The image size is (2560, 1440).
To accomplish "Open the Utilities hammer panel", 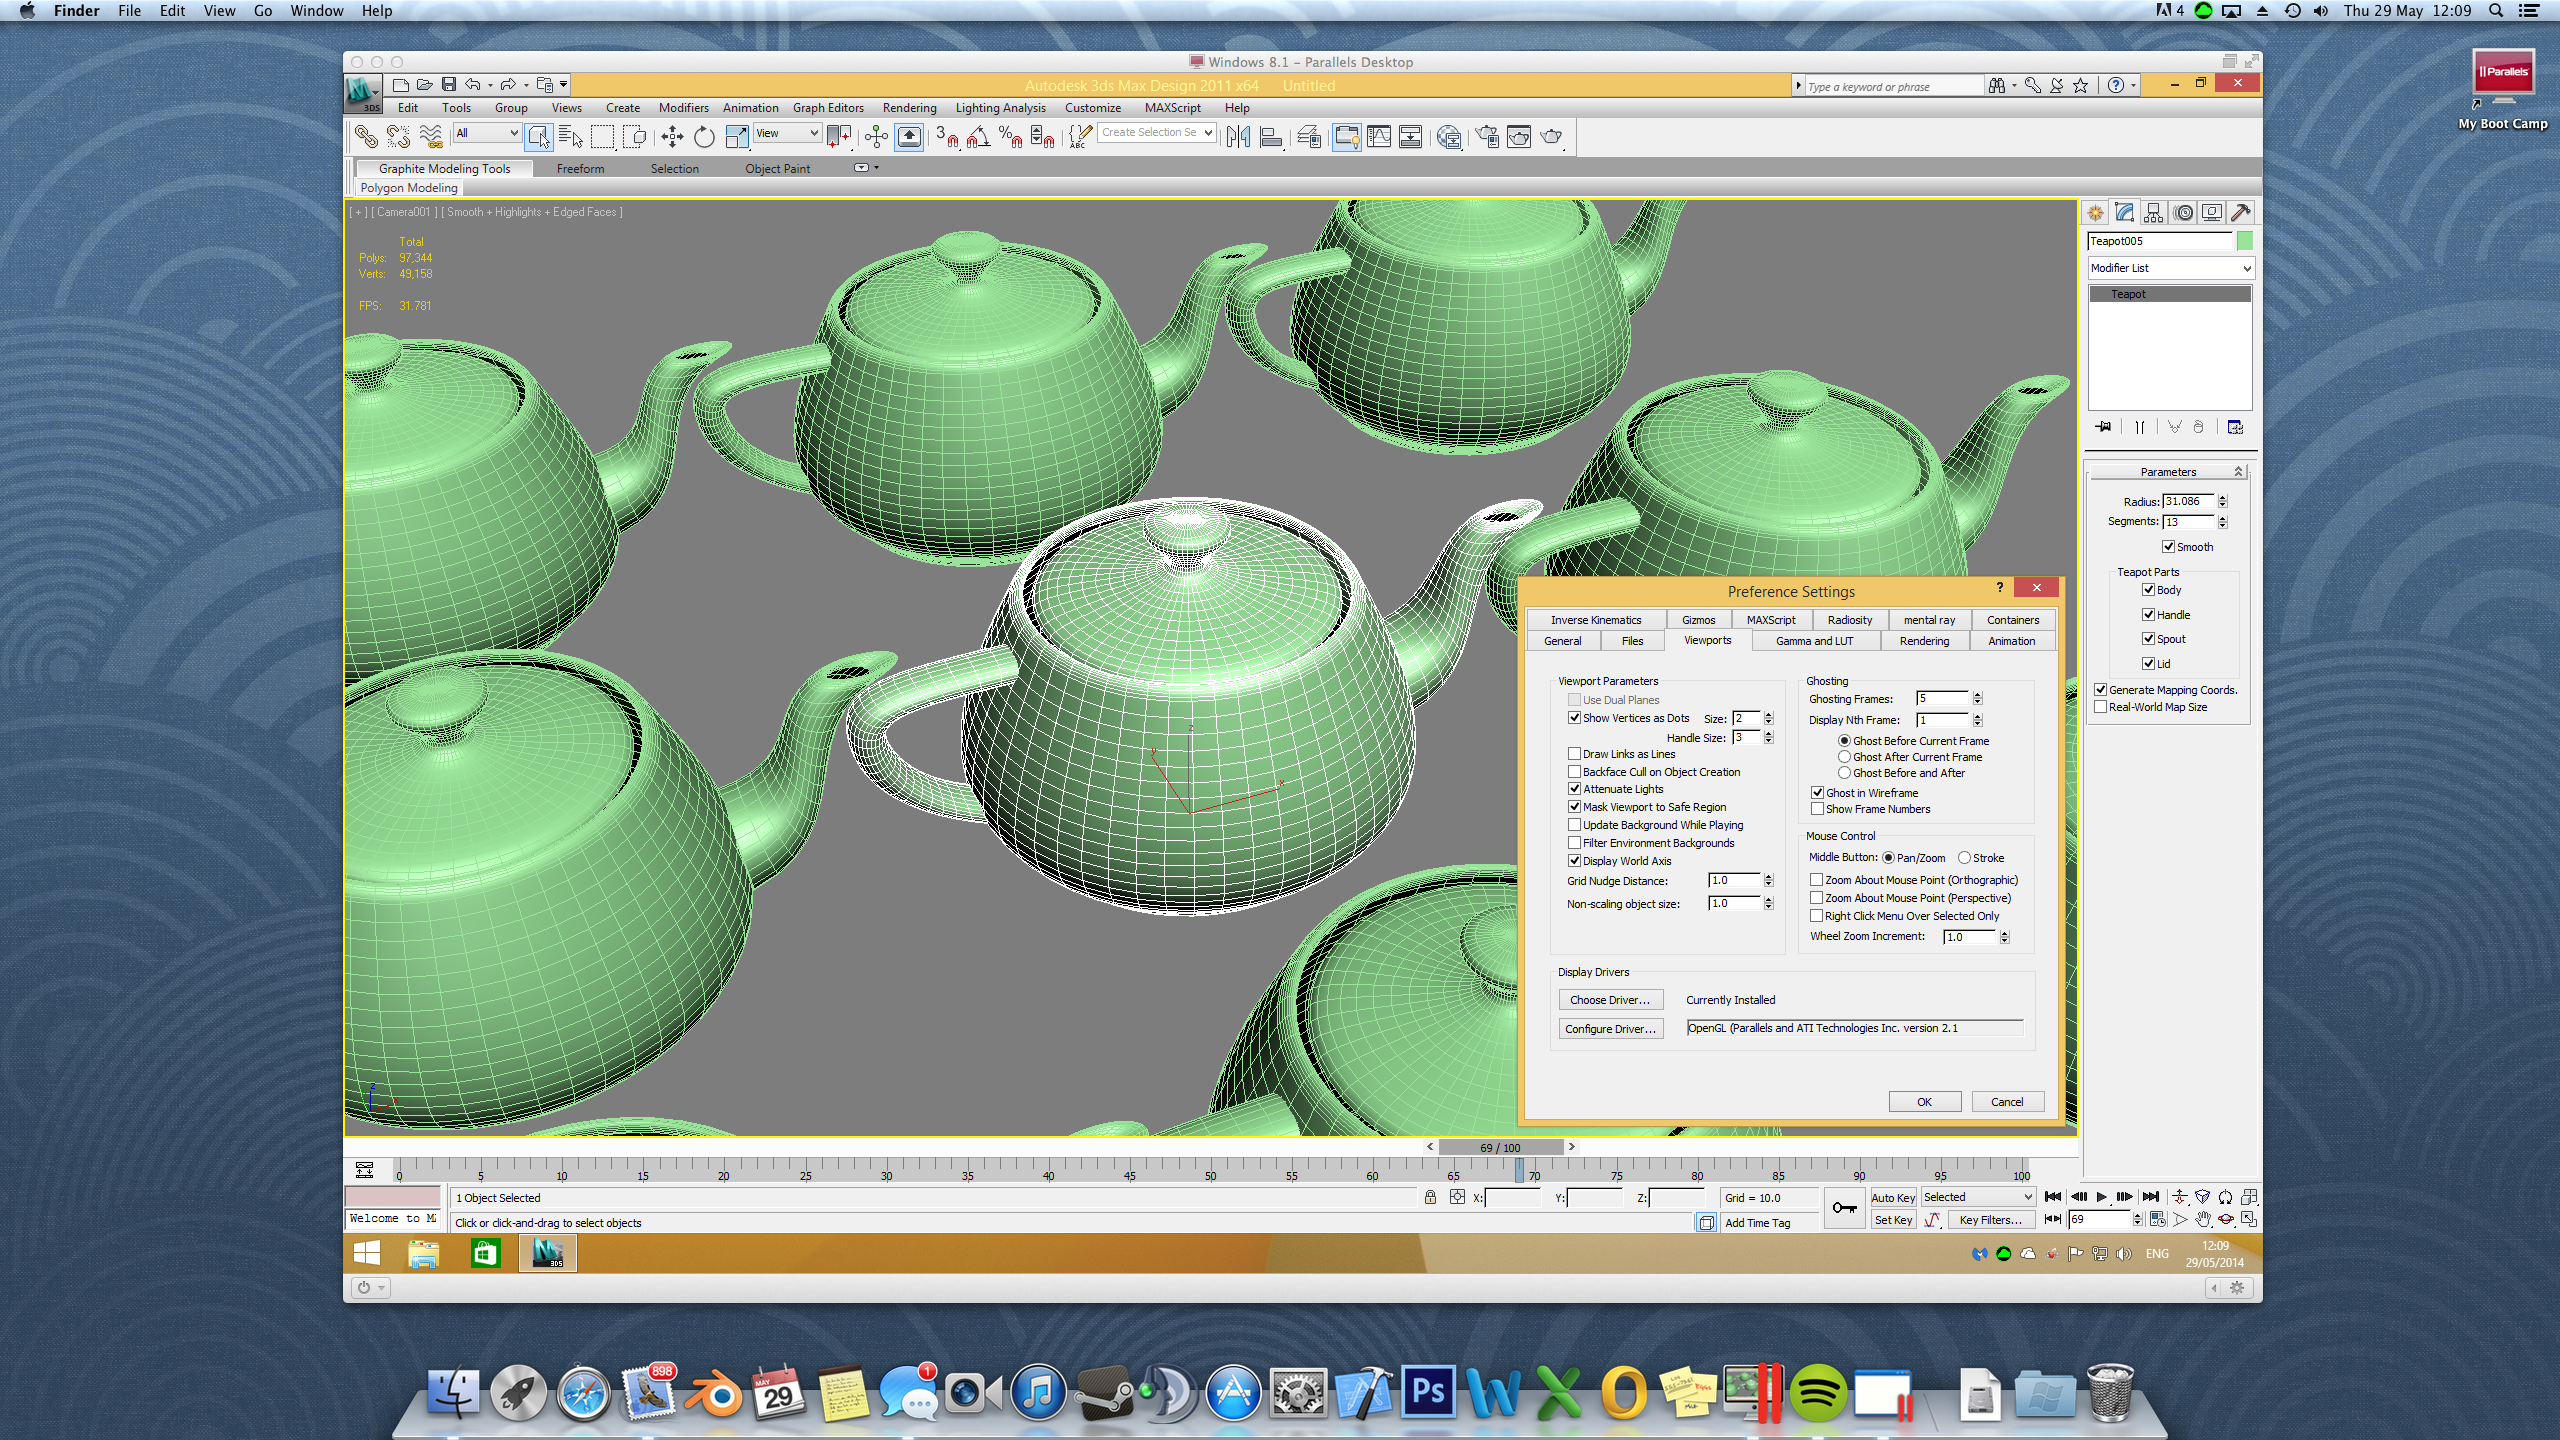I will point(2241,212).
